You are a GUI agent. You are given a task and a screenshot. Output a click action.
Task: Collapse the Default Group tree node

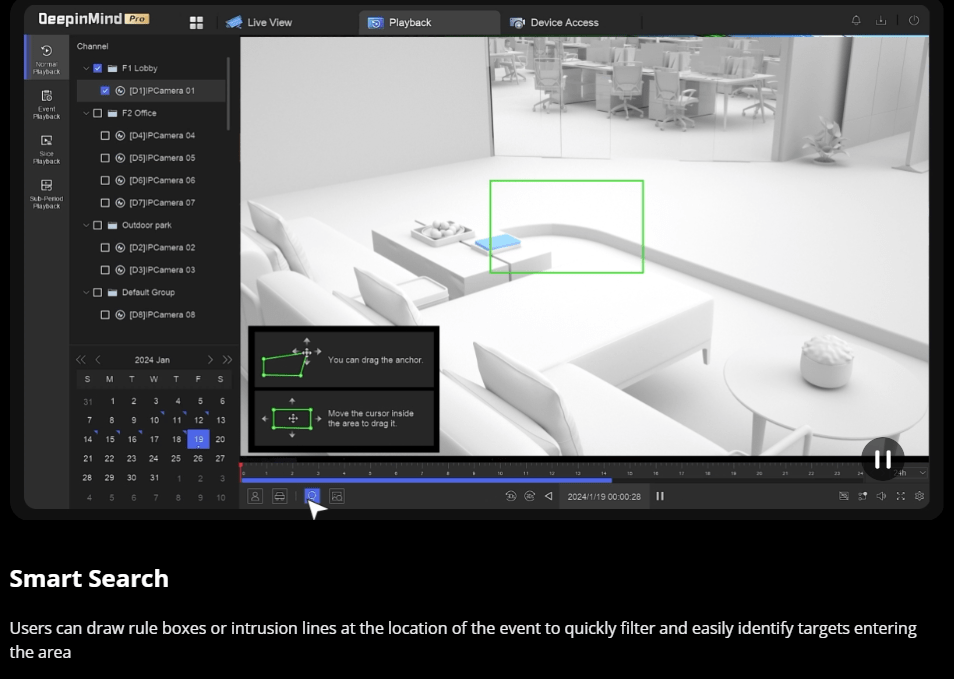pos(86,293)
